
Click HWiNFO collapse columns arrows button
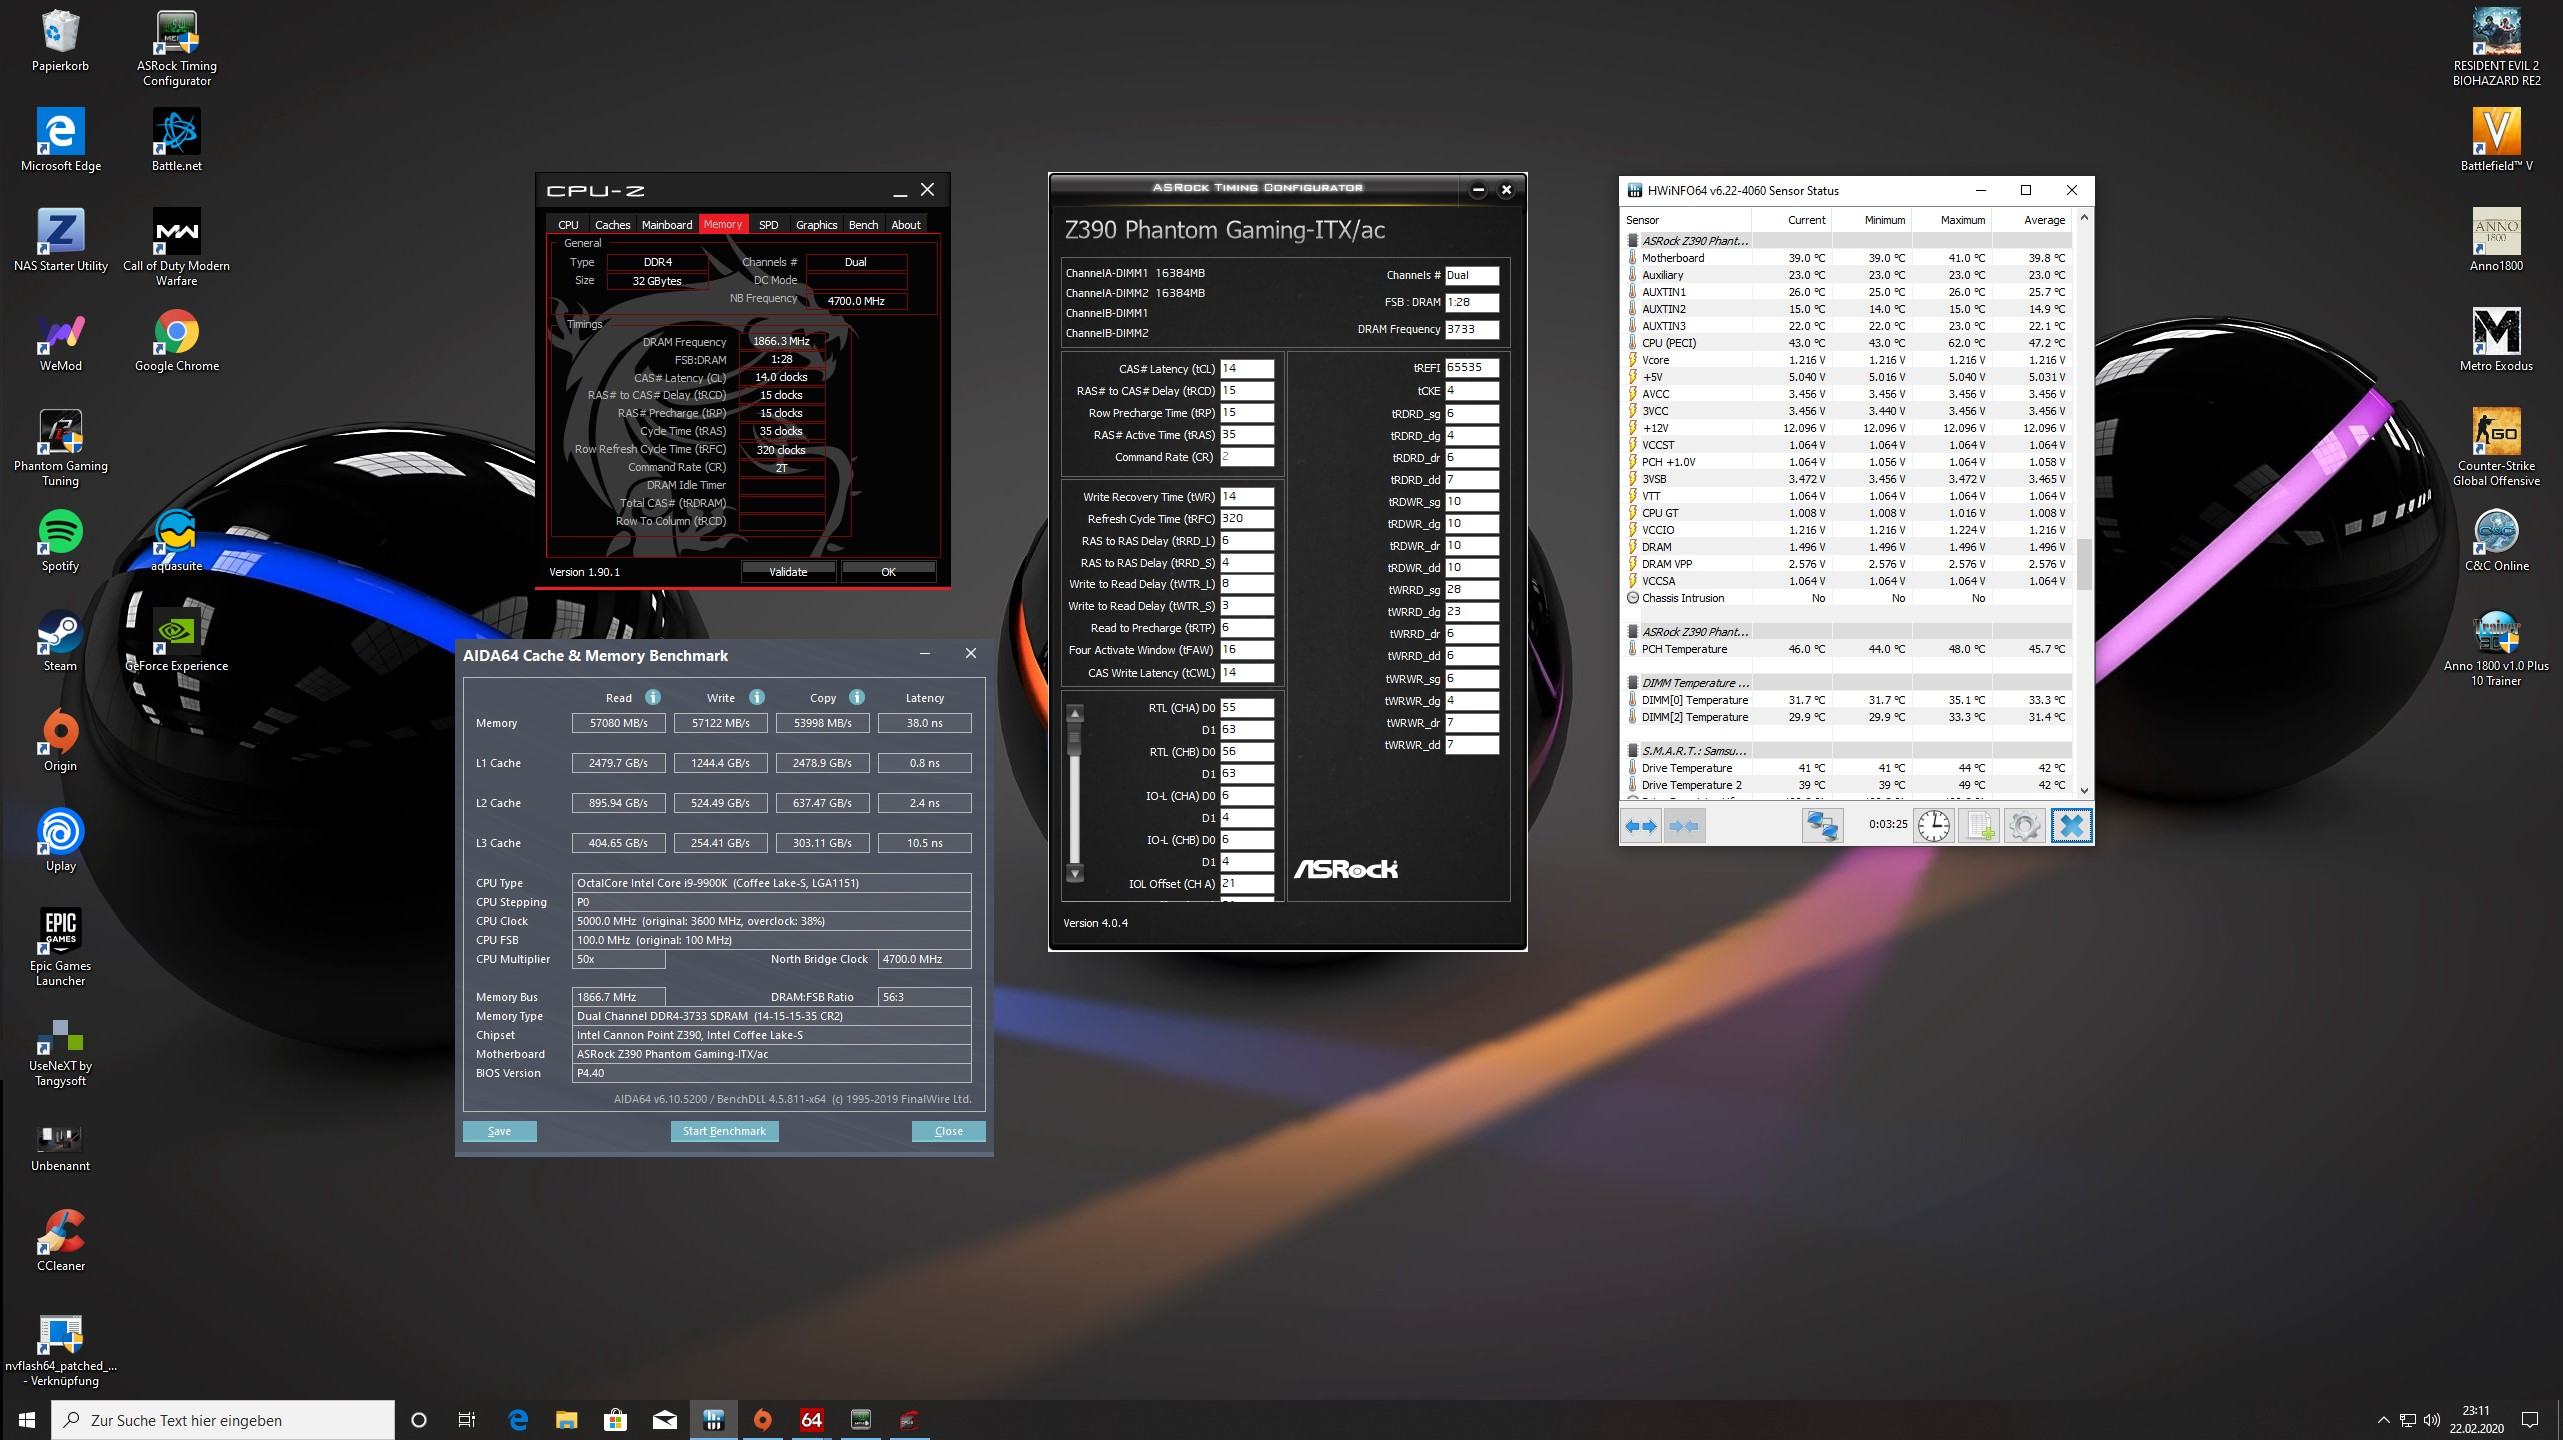click(x=1684, y=826)
